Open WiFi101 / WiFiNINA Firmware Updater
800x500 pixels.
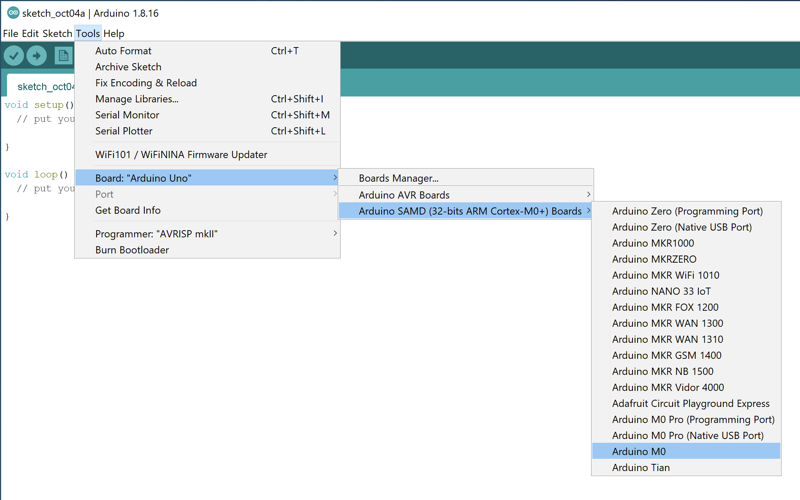coord(207,155)
